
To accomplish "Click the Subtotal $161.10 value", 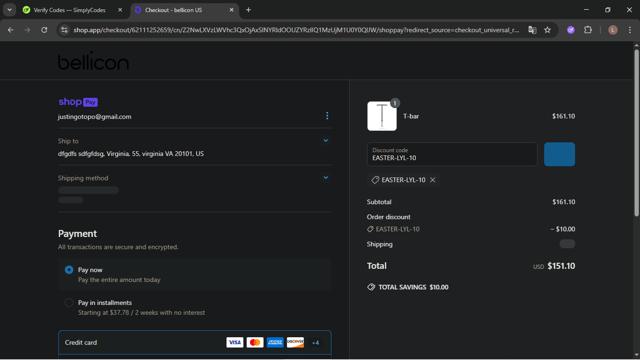I will pyautogui.click(x=564, y=202).
